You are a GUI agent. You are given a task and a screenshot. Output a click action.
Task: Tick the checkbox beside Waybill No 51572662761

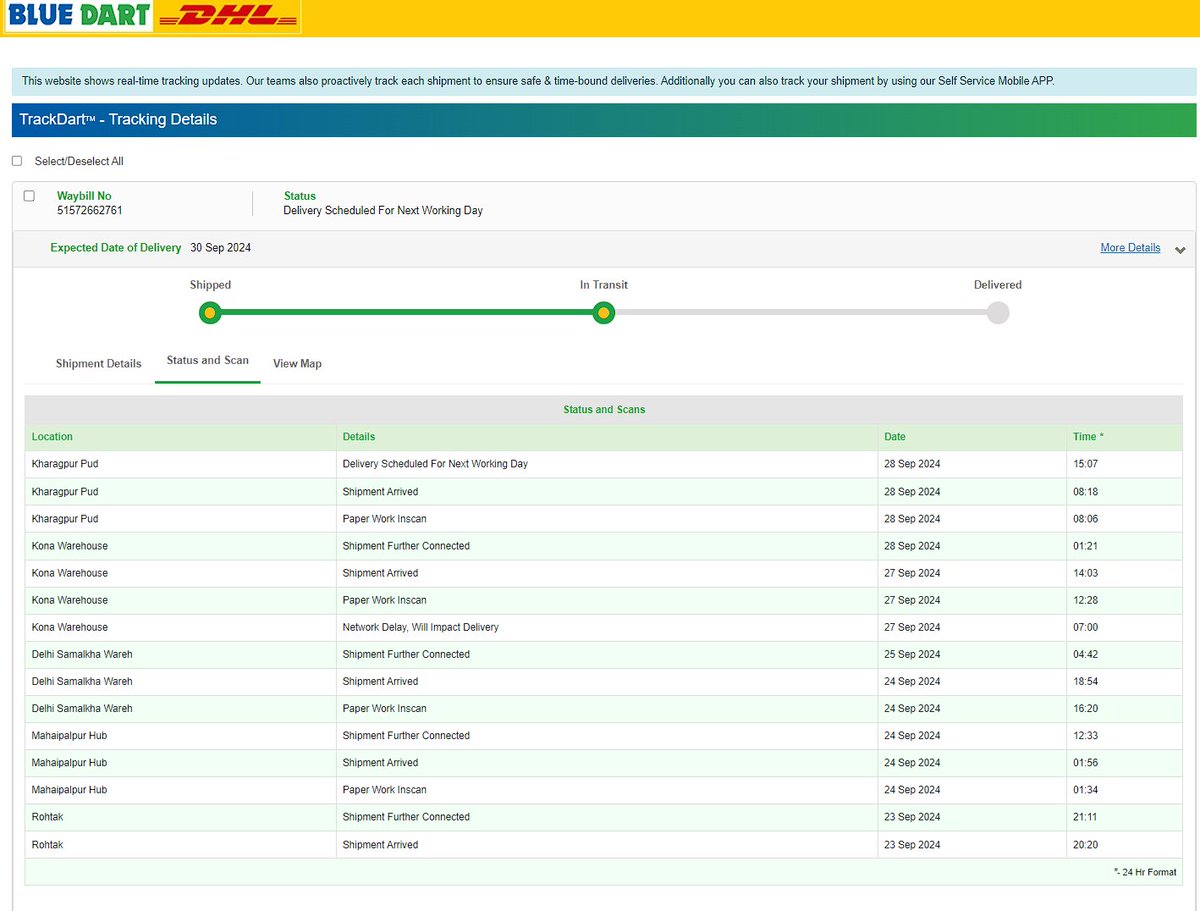click(29, 196)
